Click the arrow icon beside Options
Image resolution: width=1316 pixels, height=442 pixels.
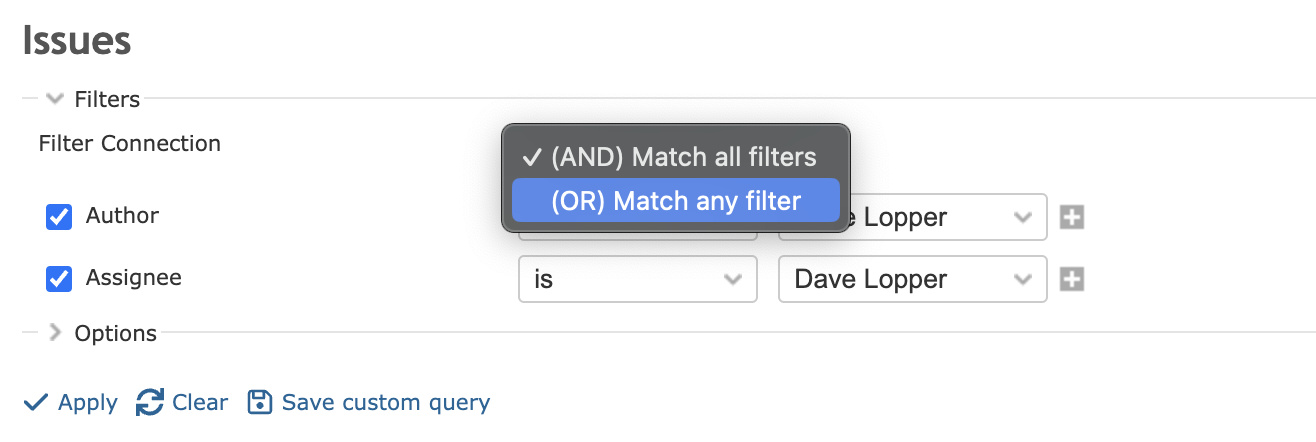click(x=55, y=333)
